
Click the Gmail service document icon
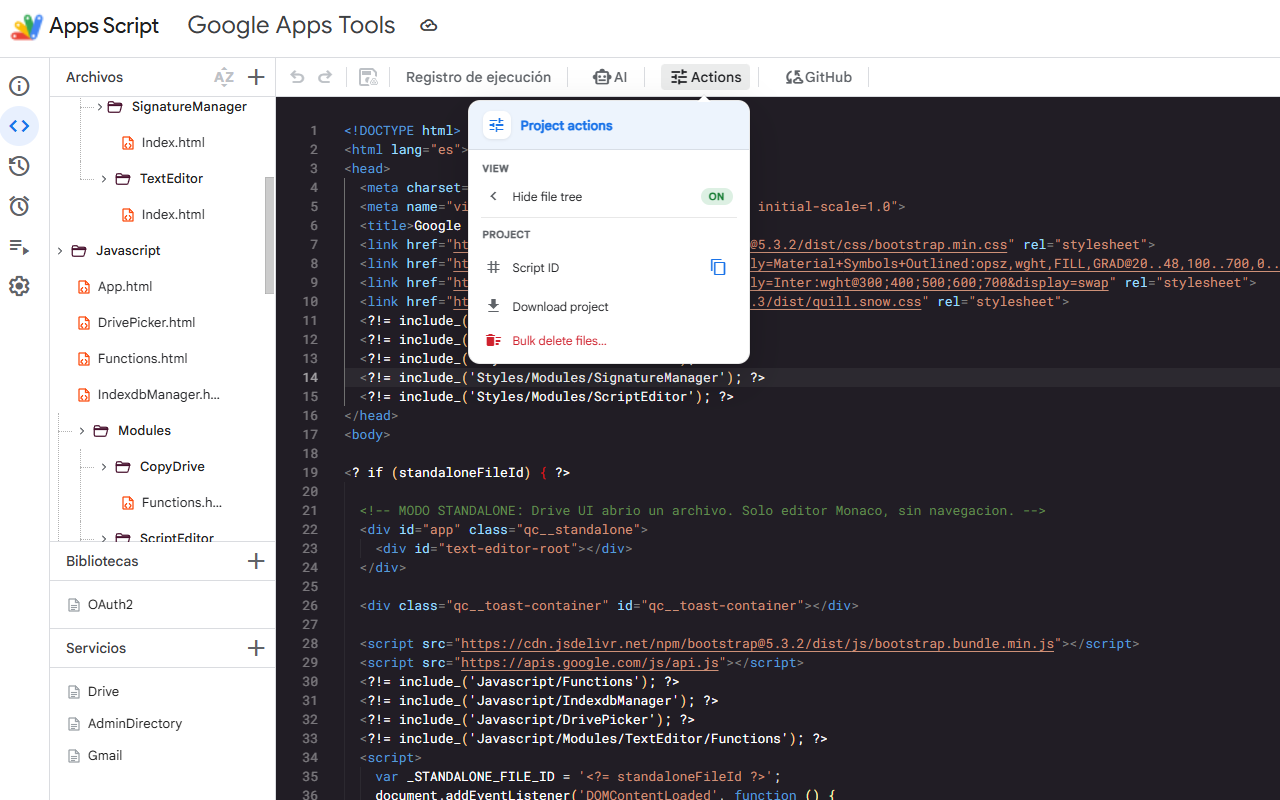73,756
